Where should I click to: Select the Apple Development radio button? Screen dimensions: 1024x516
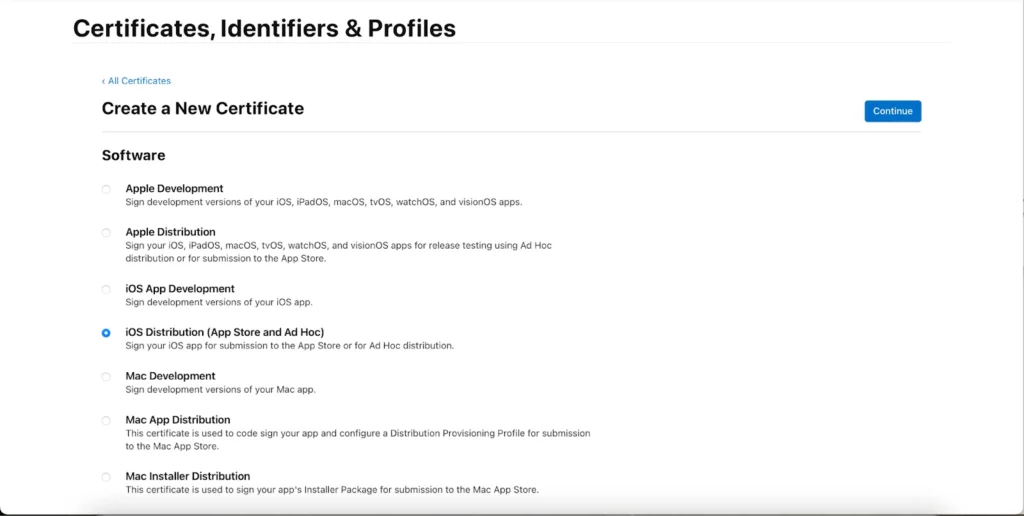pyautogui.click(x=106, y=189)
